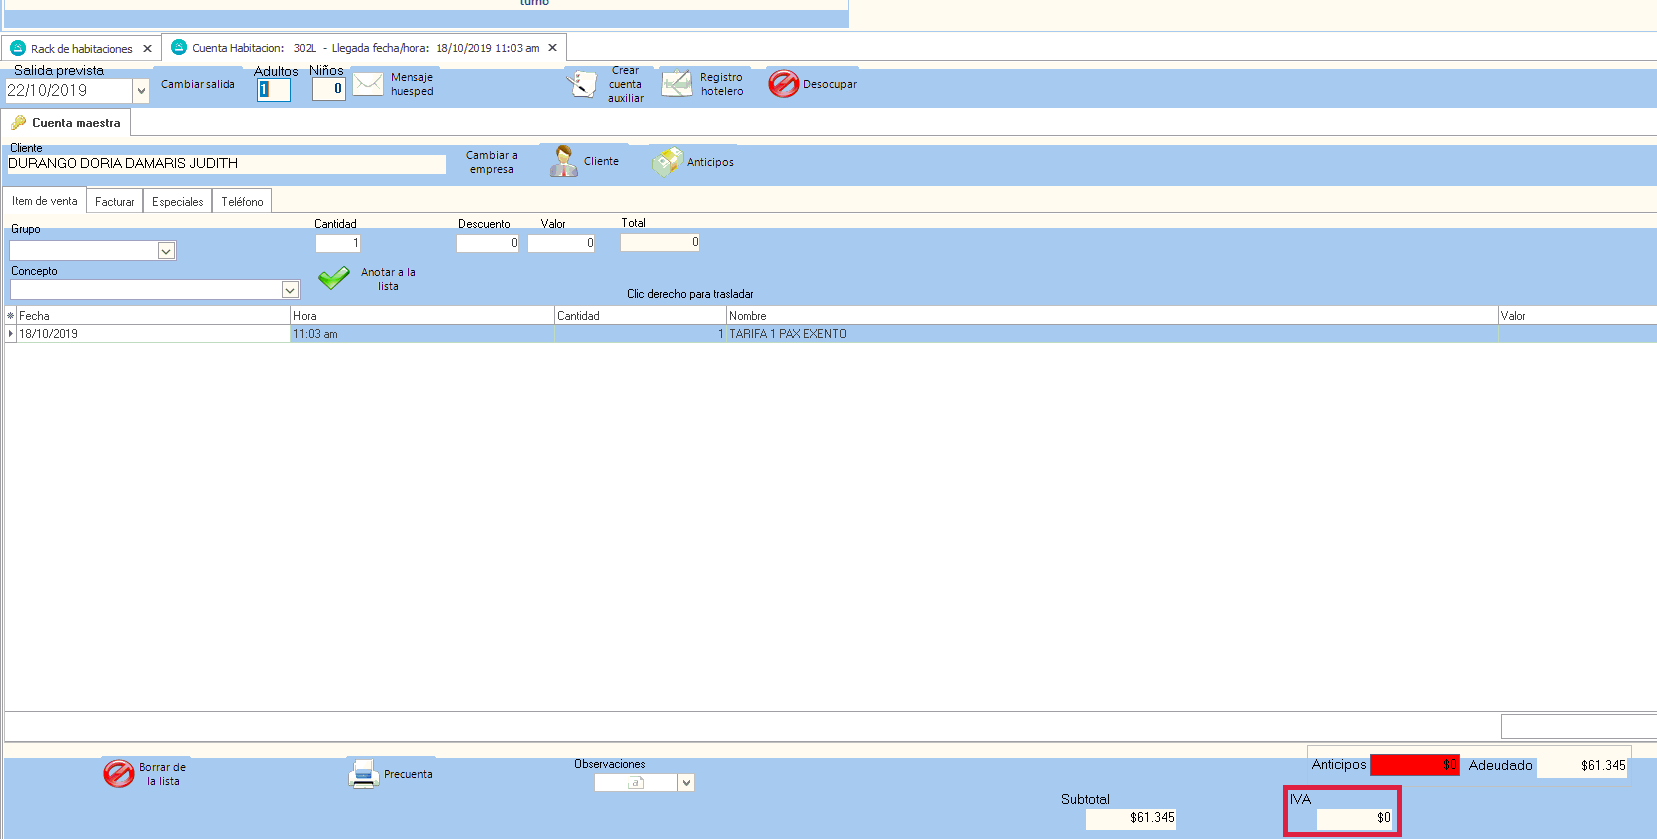This screenshot has width=1657, height=839.
Task: Click the green Anotar a la lista checkmark
Action: [334, 278]
